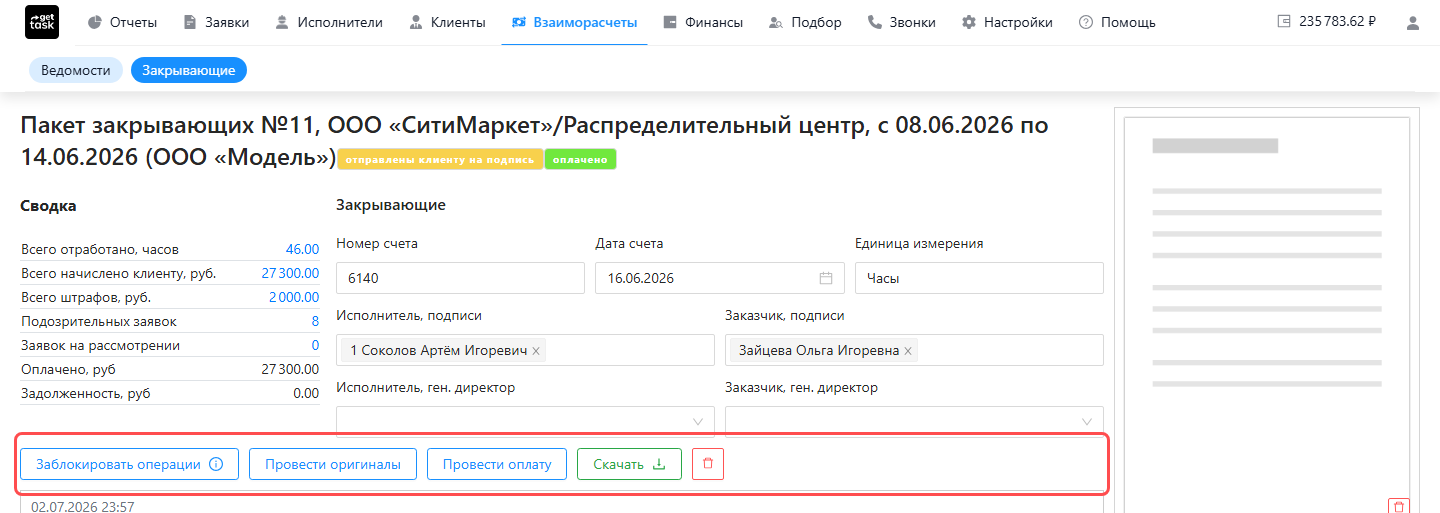1440x513 pixels.
Task: Click the fines value 2 000.00
Action: point(294,297)
